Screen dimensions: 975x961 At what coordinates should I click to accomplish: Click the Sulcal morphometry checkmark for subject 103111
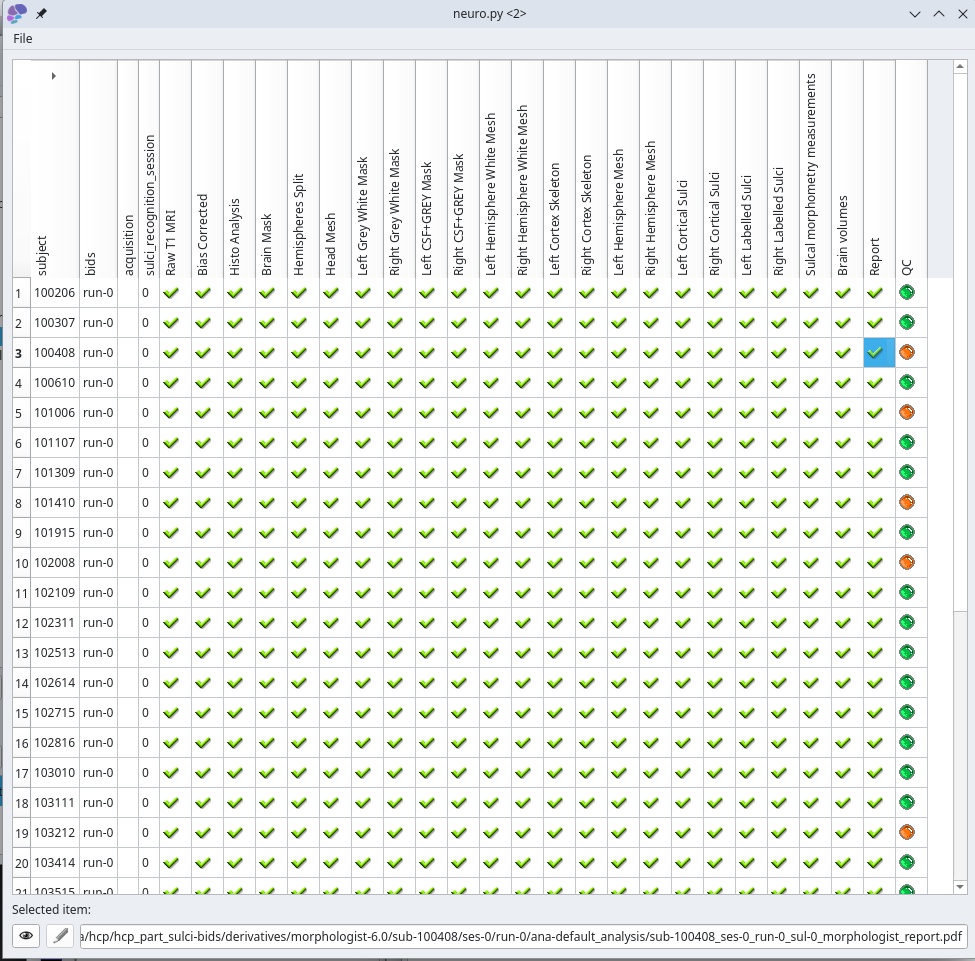click(x=811, y=802)
